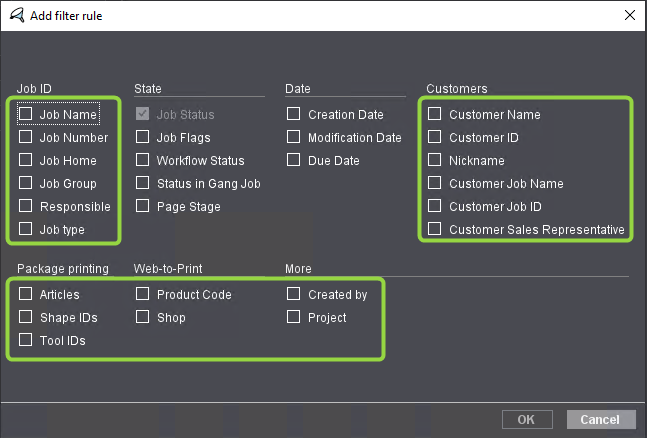Image resolution: width=647 pixels, height=438 pixels.
Task: Select the Page Stage checkbox
Action: [x=143, y=206]
